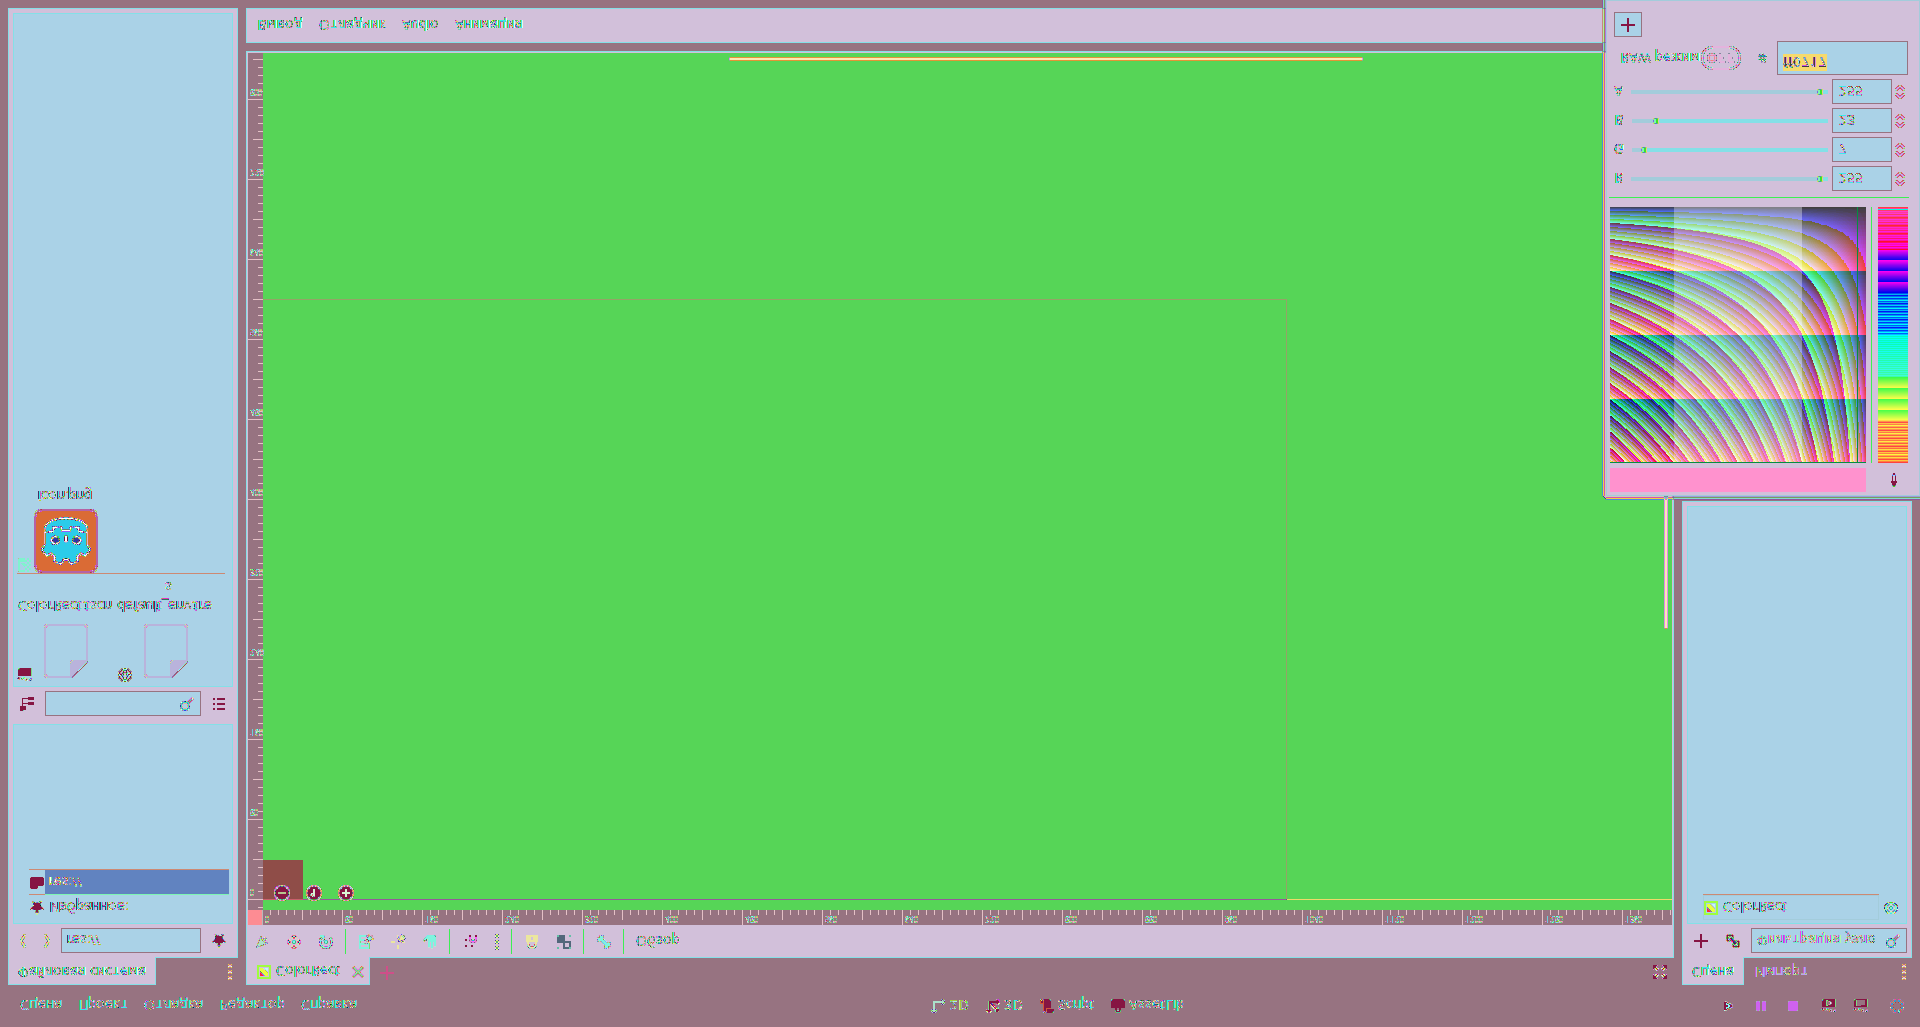The image size is (1920, 1027).
Task: Instance a child scene via the link icon
Action: pyautogui.click(x=1732, y=941)
